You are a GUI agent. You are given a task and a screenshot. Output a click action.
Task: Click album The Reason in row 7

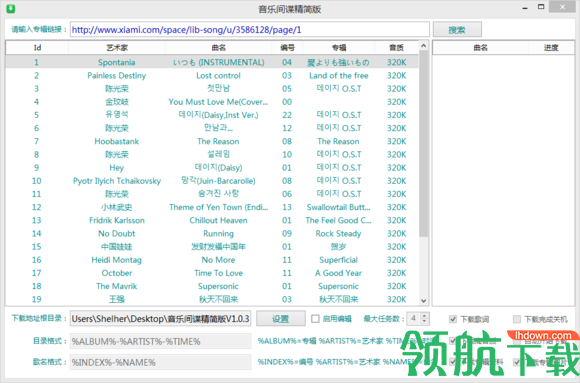(338, 141)
